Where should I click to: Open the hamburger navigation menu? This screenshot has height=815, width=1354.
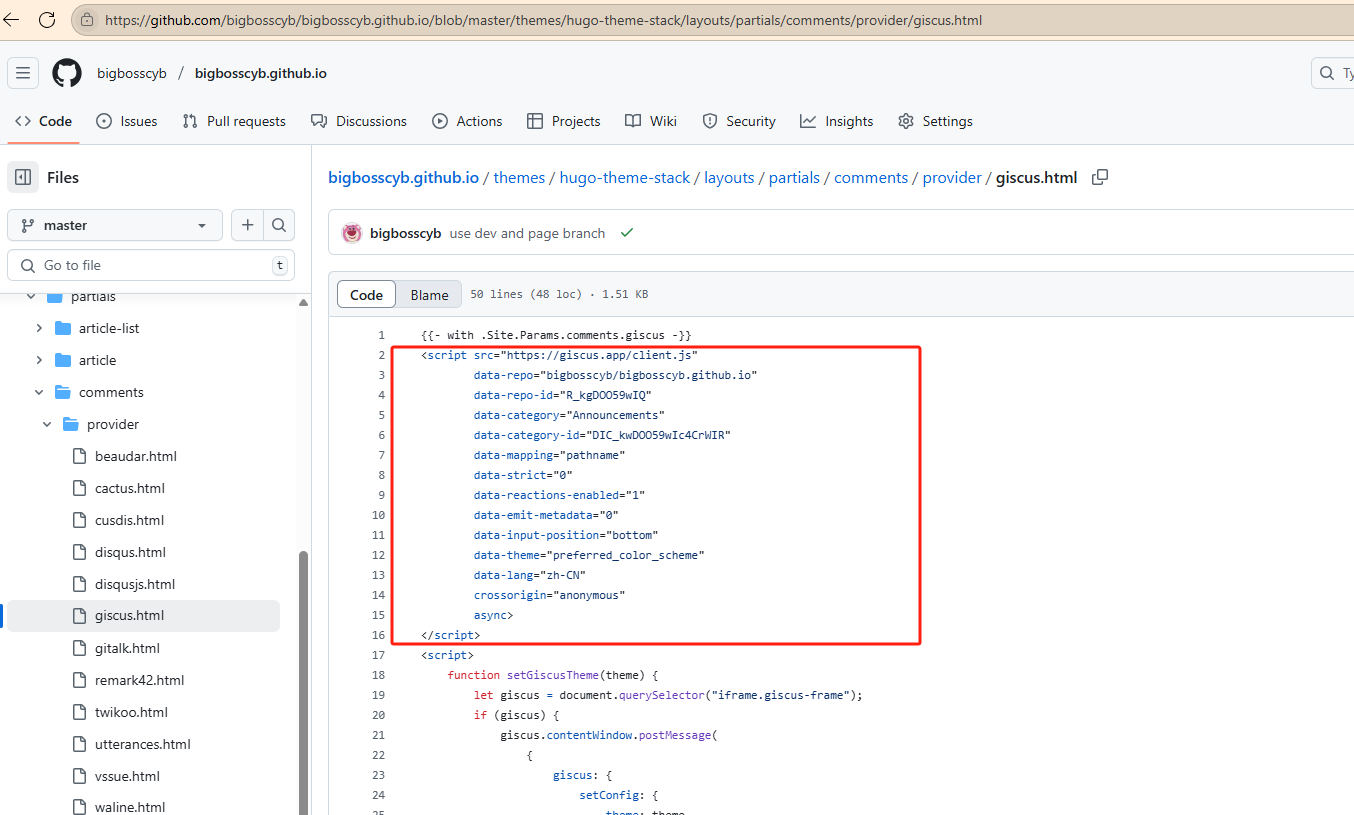coord(23,73)
